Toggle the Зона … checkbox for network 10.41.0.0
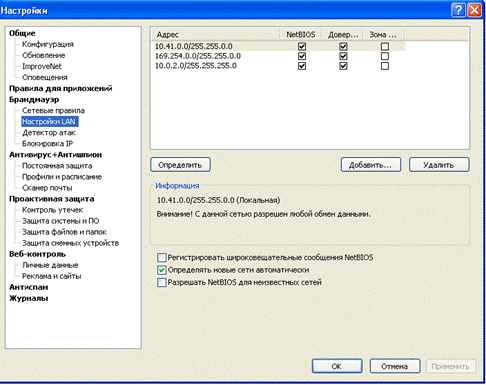Screen dimensions: 486x385 point(385,46)
